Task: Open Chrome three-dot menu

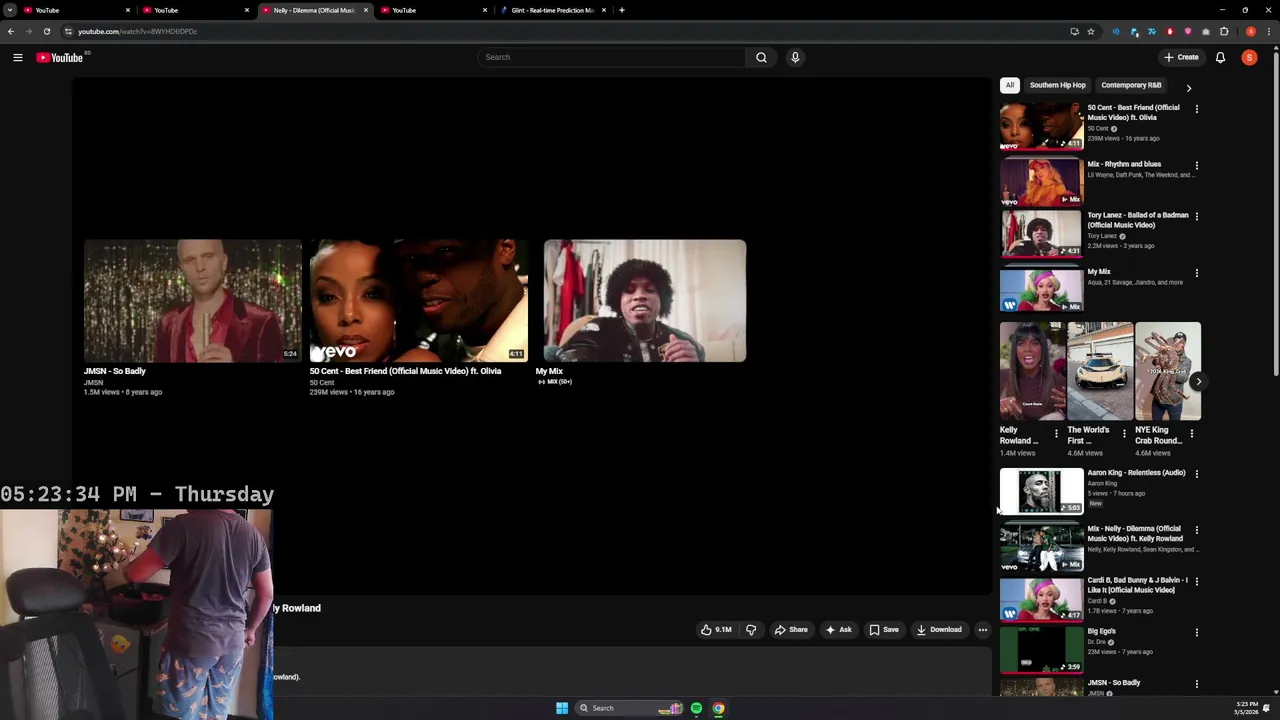Action: [1267, 31]
